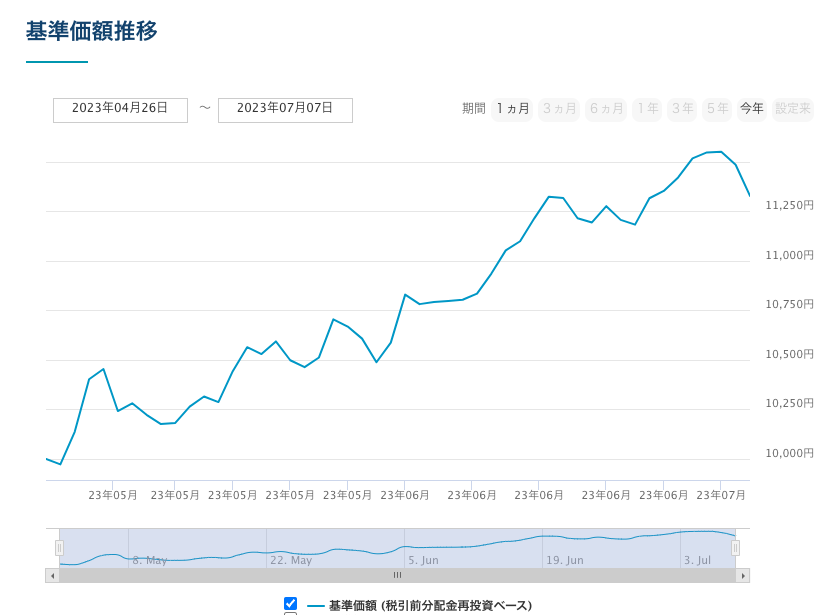The width and height of the screenshot is (840, 615).
Task: Click the 5. Jun navigator timeline label
Action: pos(423,560)
